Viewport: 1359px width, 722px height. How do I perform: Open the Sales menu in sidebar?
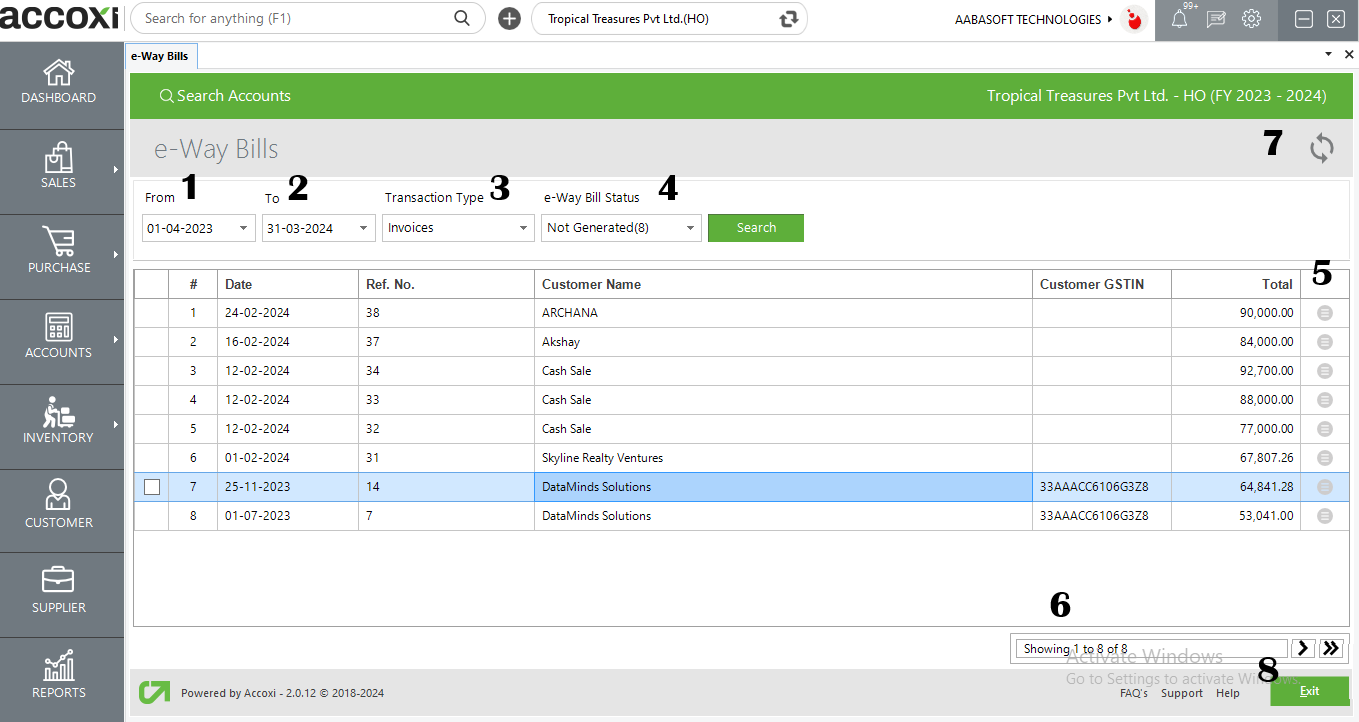59,169
